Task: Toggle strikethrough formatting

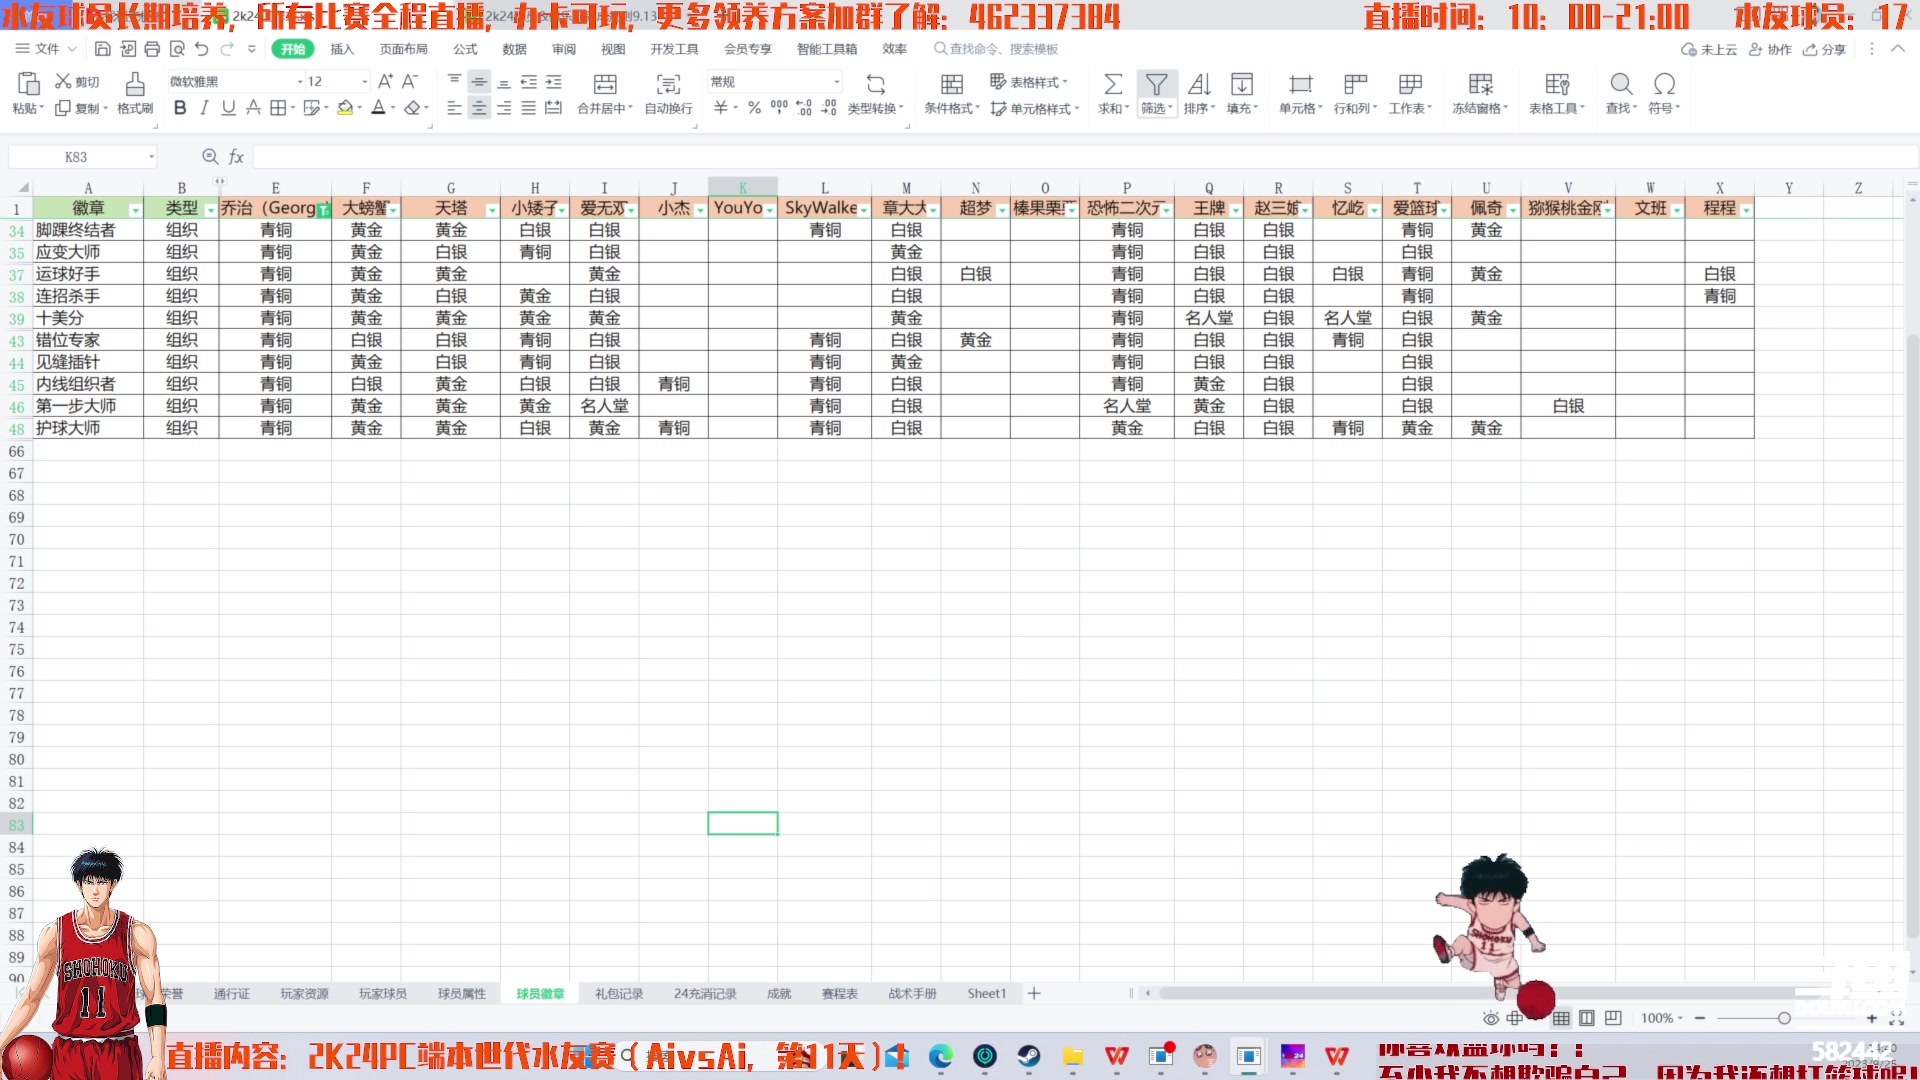Action: 254,108
